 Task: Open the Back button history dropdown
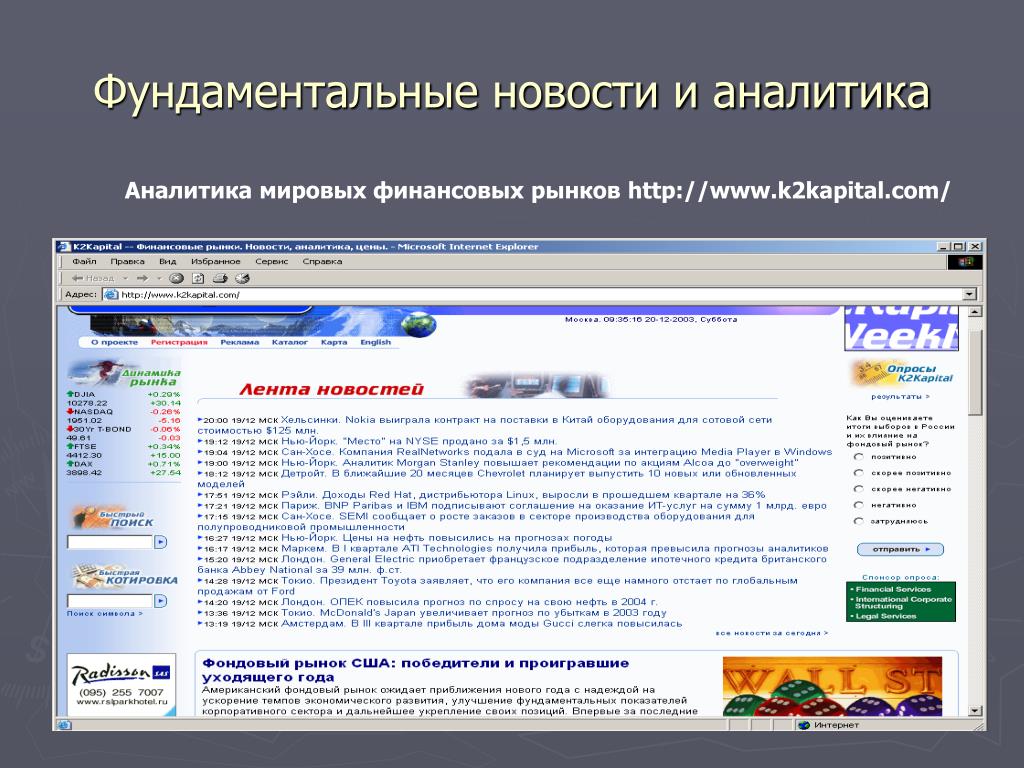click(x=125, y=278)
